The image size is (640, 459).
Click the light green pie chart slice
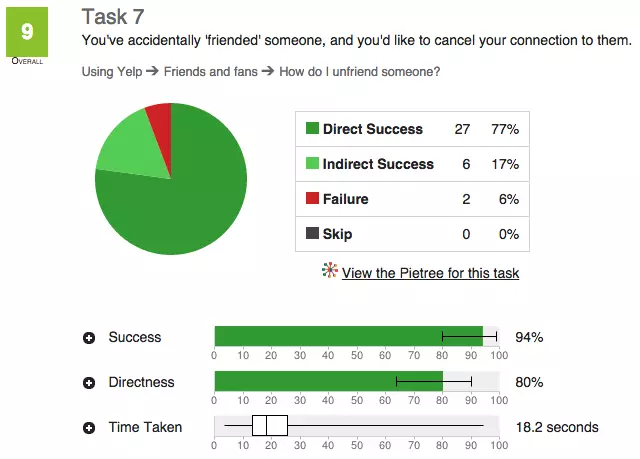click(x=130, y=145)
